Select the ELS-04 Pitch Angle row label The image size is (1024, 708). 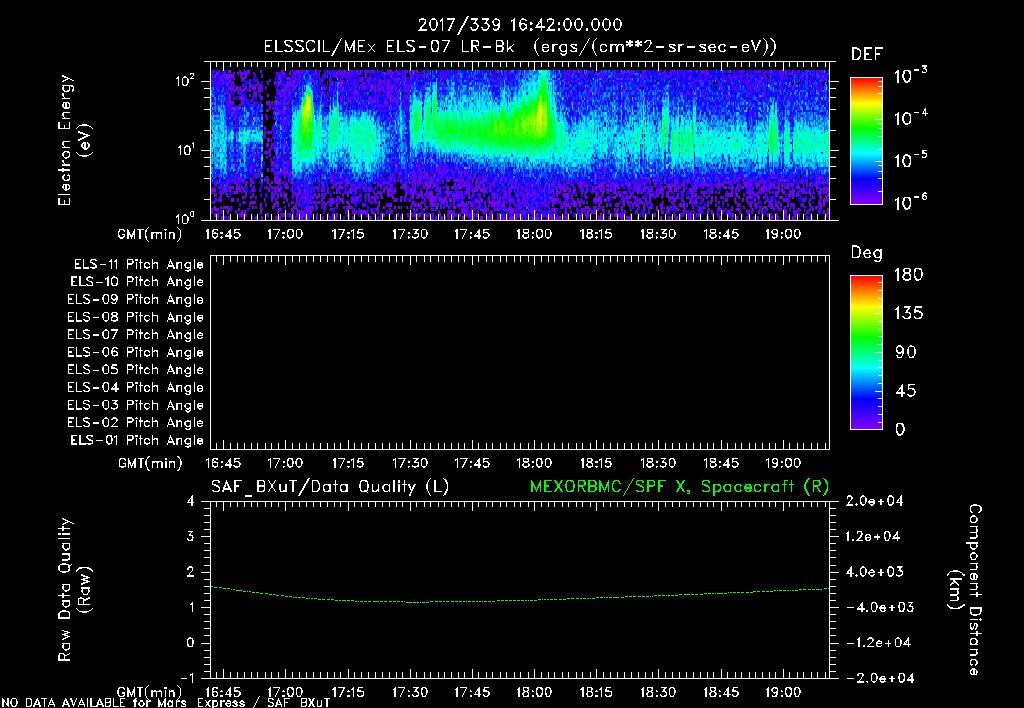(x=135, y=387)
